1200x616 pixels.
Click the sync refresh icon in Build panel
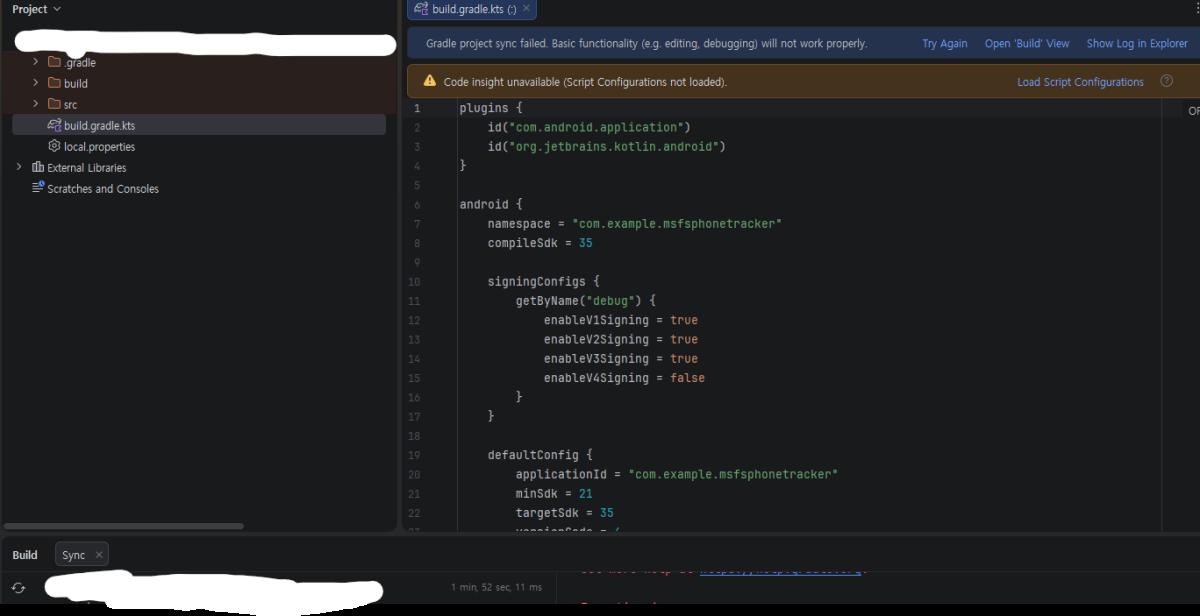pyautogui.click(x=18, y=588)
